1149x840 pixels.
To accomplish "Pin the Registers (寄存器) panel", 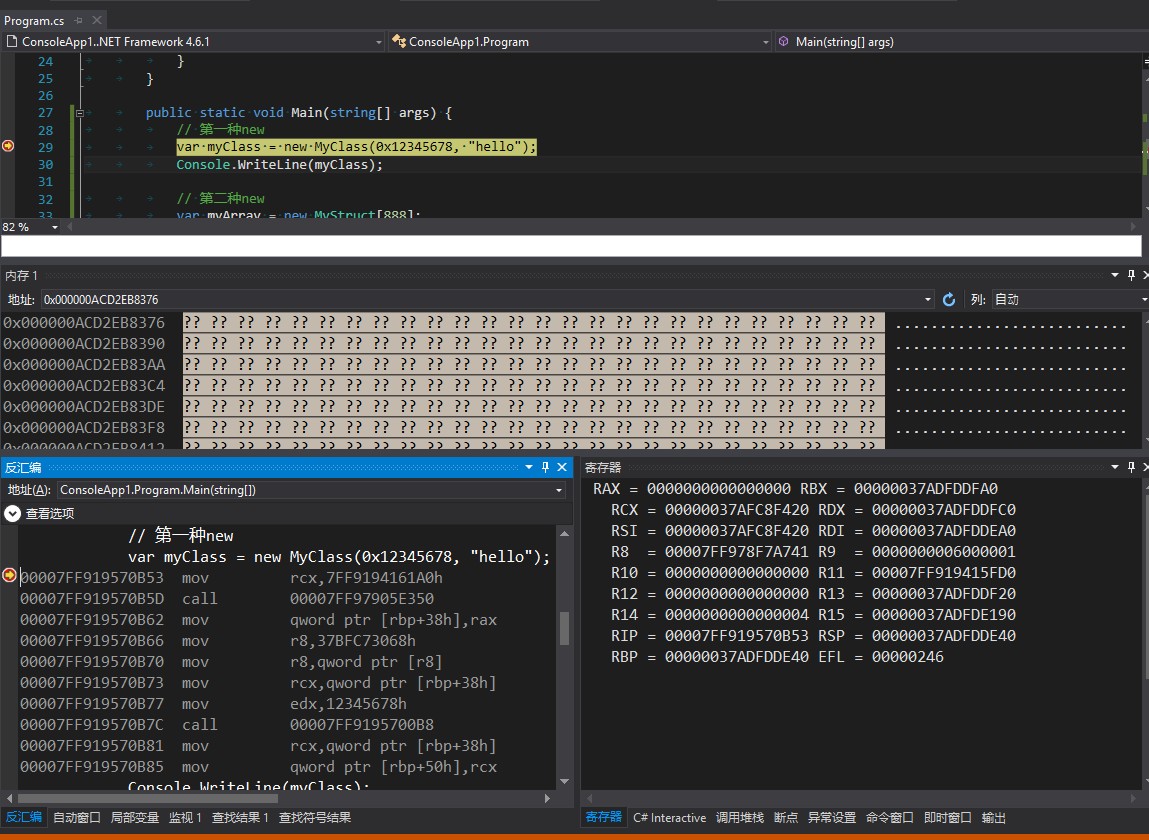I will coord(1131,467).
